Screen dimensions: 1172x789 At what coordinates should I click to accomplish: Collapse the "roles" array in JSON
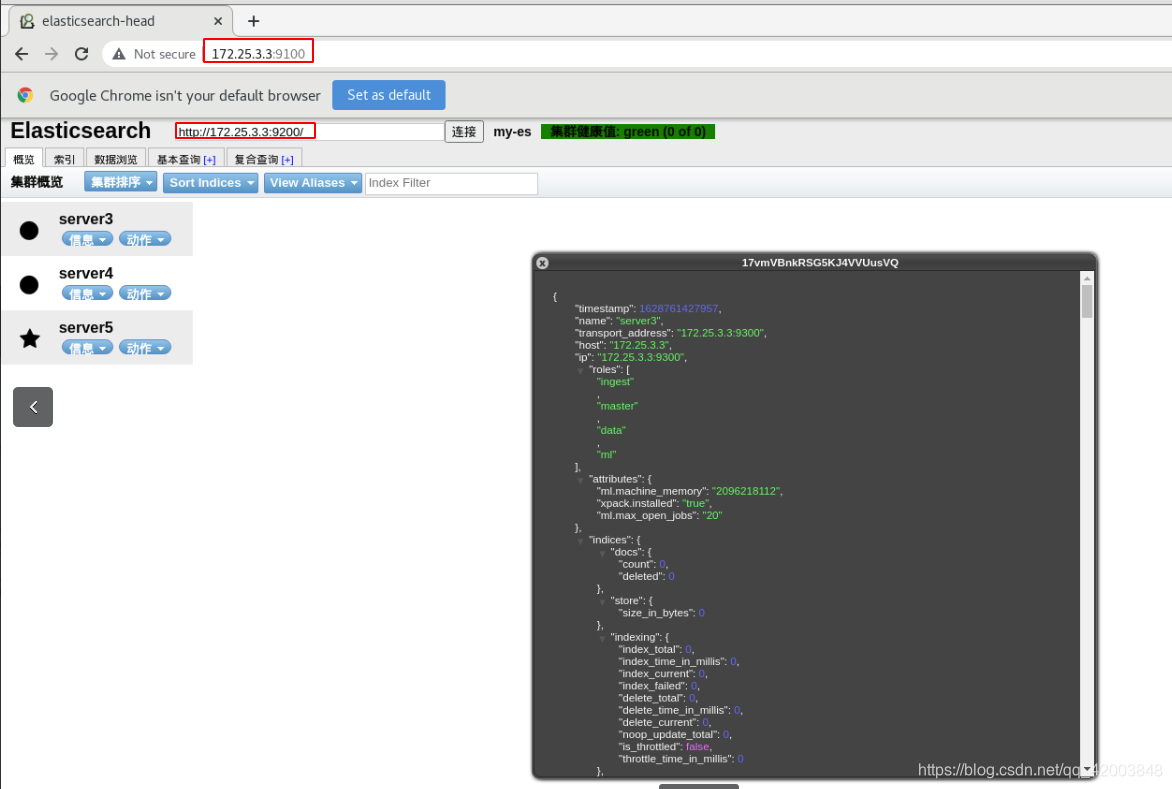[x=581, y=371]
